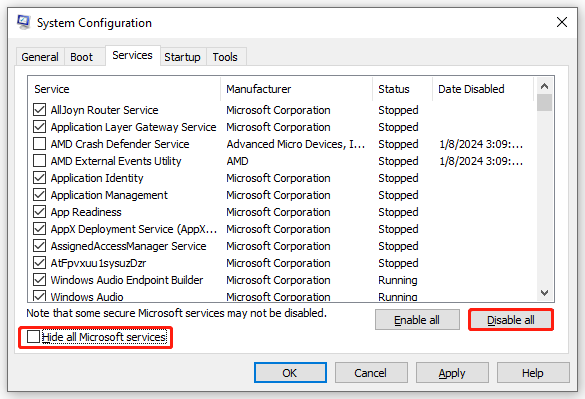Uncheck Application Layer Gateway Service checkbox
The width and height of the screenshot is (585, 399).
pyautogui.click(x=40, y=127)
